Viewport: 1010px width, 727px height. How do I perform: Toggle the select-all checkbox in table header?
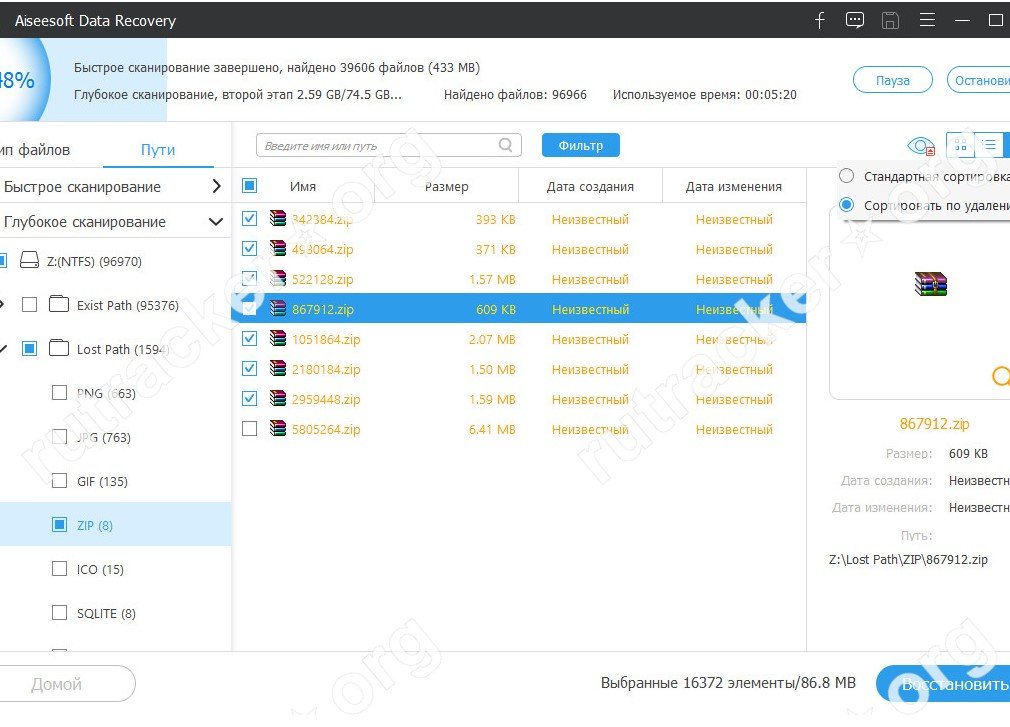pyautogui.click(x=249, y=186)
